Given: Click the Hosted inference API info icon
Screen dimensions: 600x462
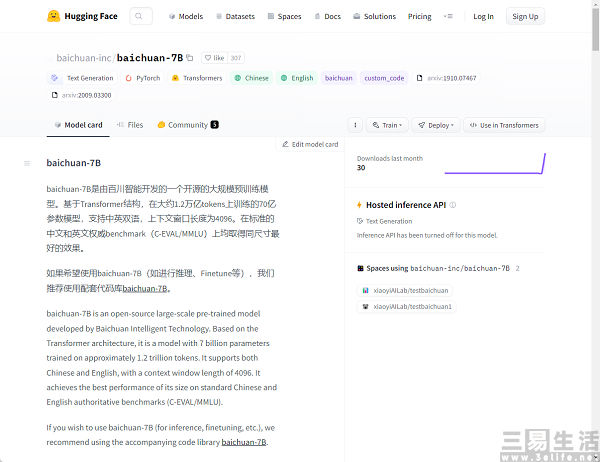Looking at the screenshot, I should tap(452, 205).
